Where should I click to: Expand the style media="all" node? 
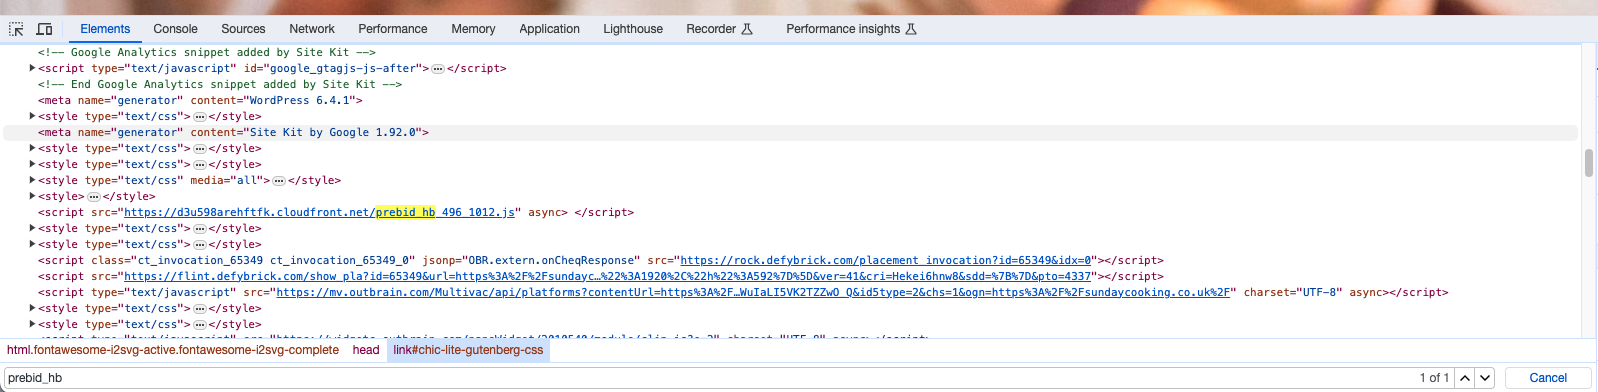pos(32,180)
